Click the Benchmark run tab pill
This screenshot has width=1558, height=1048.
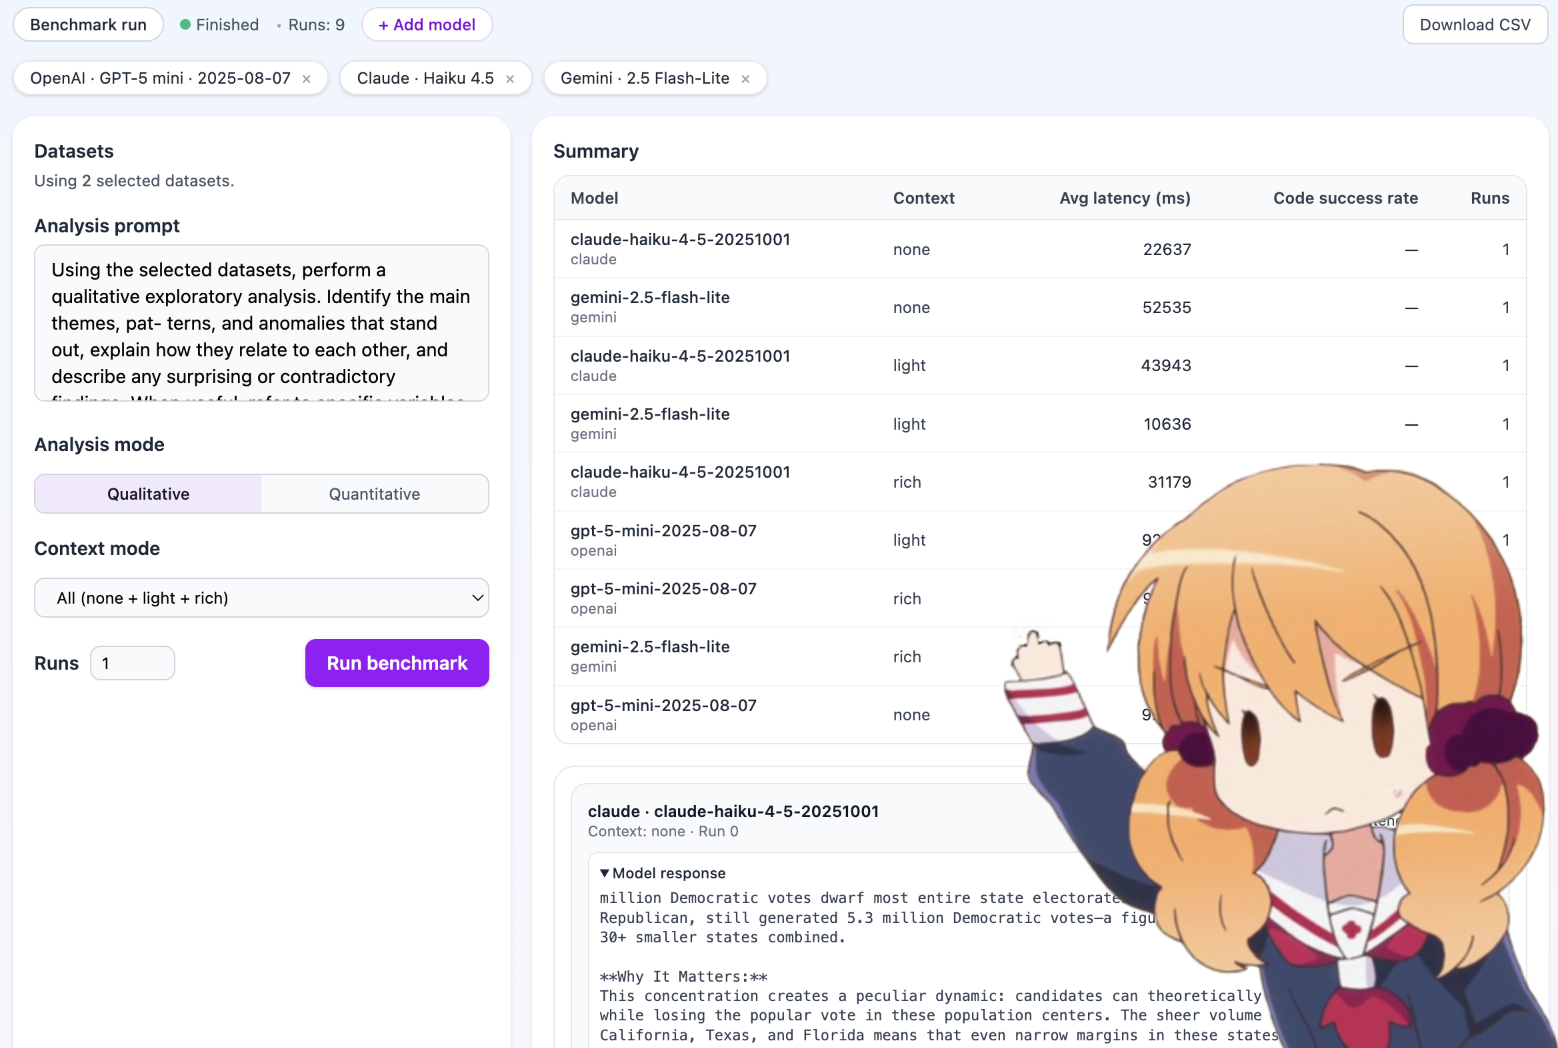coord(88,25)
